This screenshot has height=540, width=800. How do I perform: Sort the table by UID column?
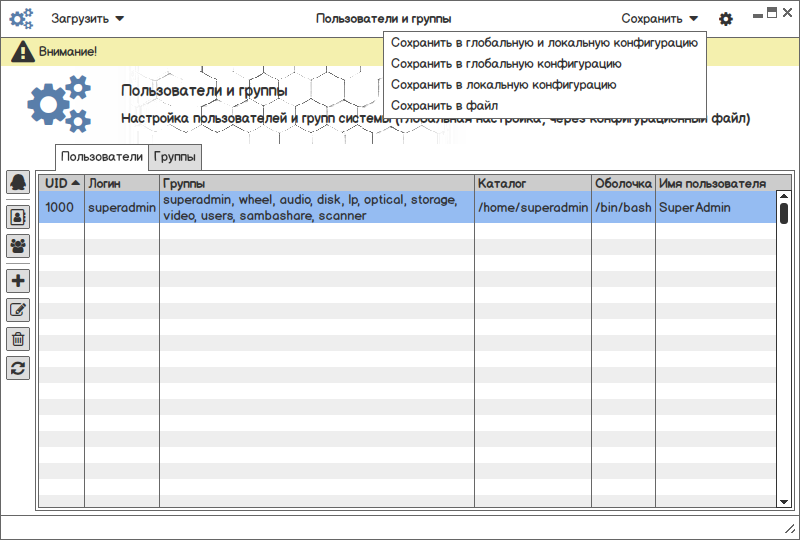point(61,184)
